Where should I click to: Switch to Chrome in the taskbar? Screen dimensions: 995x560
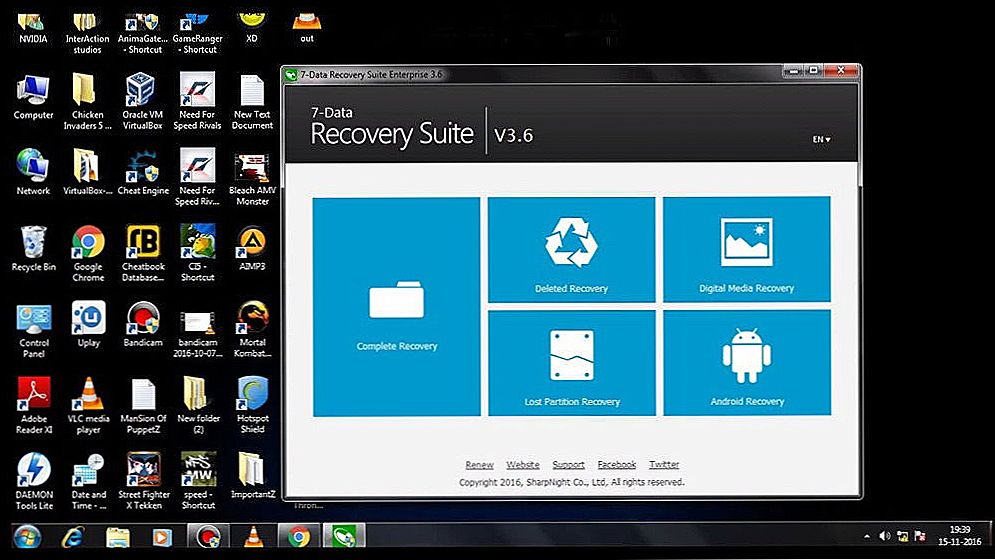point(298,537)
